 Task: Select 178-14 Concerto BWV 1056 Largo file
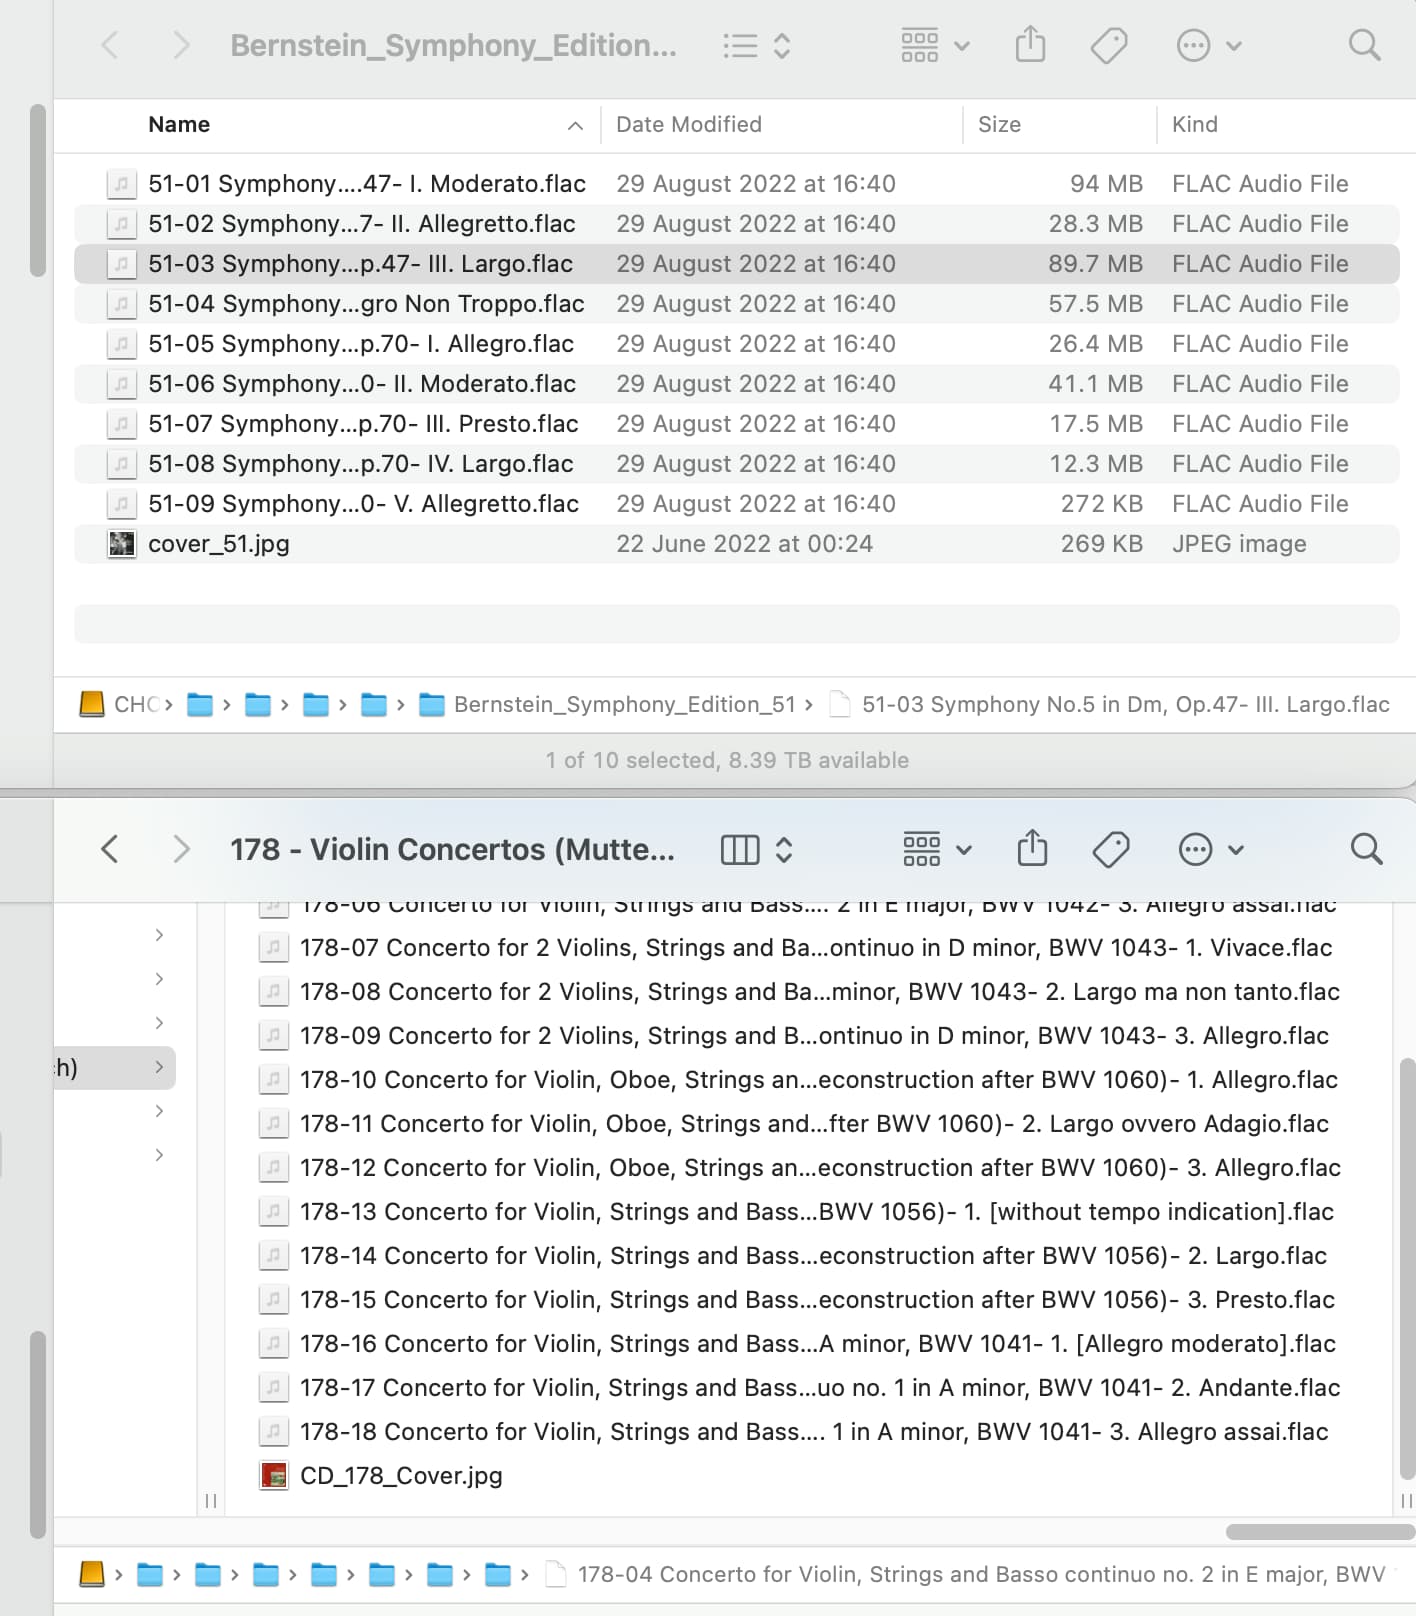[x=813, y=1256]
